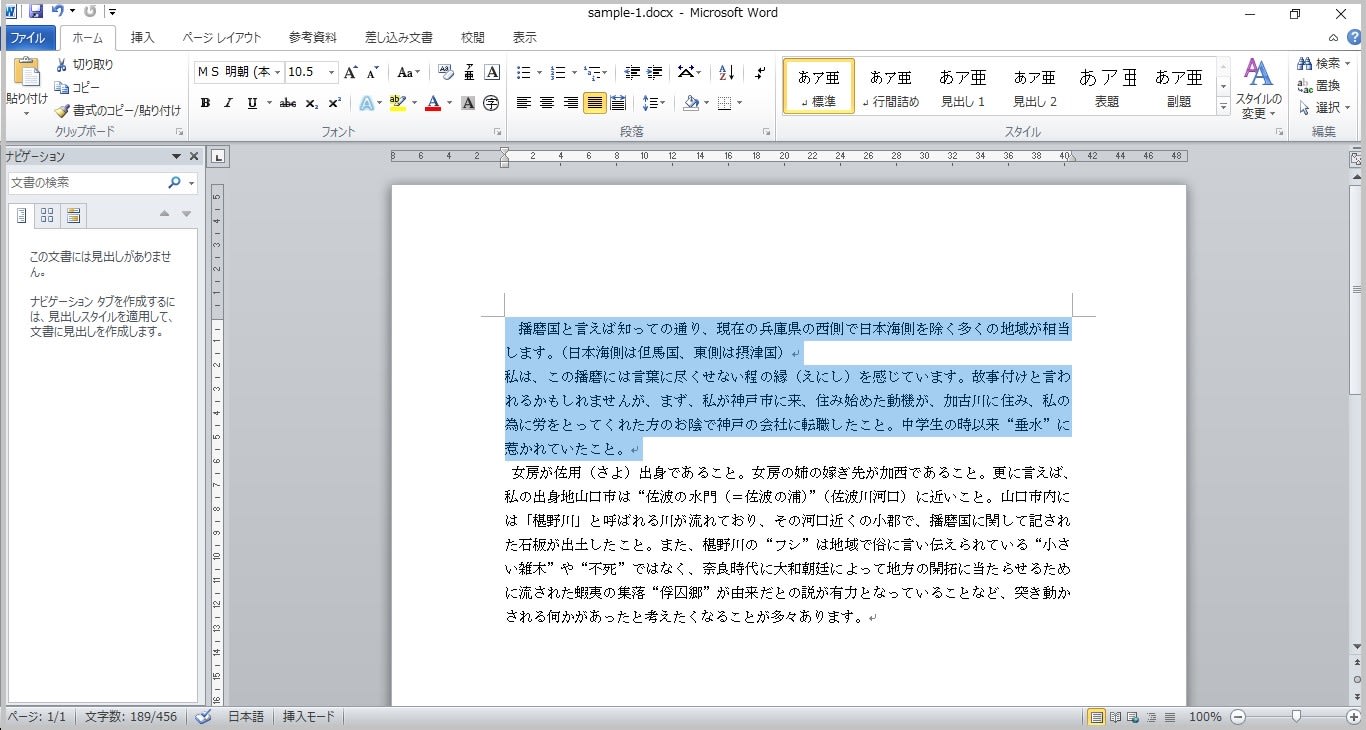This screenshot has height=730, width=1366.
Task: Open the font name dropdown (ＭＳ 明朝)
Action: tap(278, 72)
